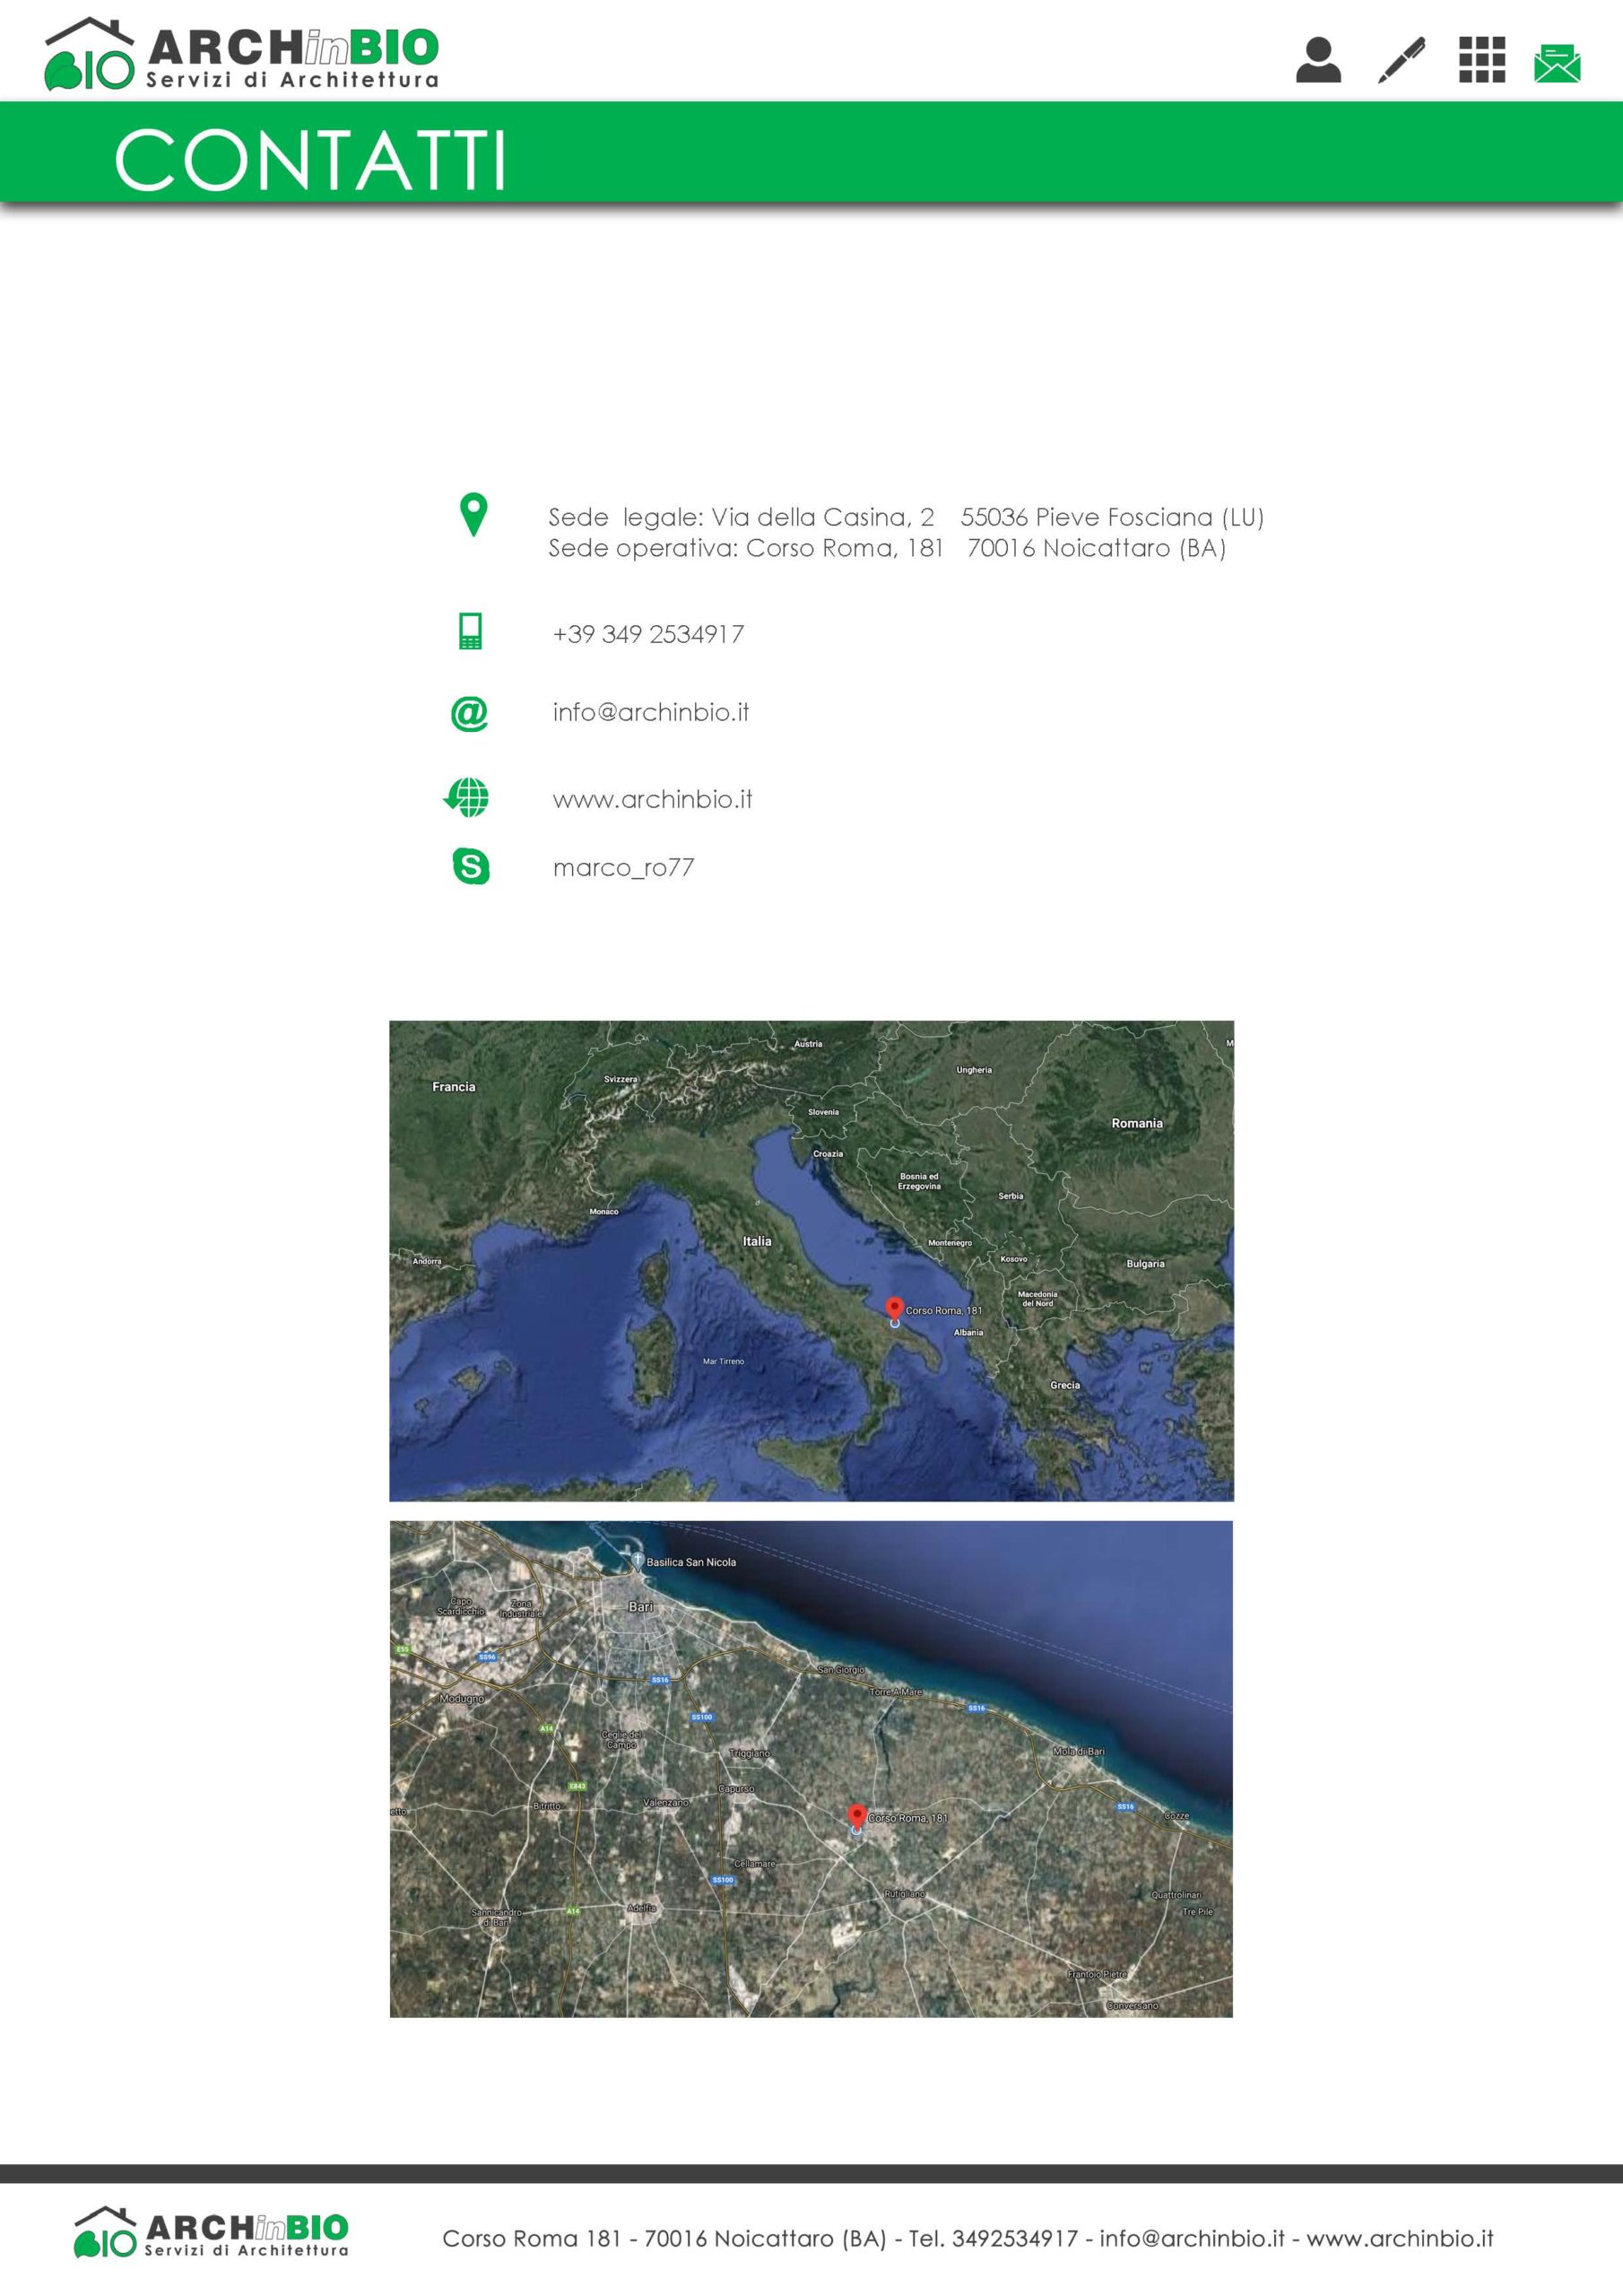Open the info@archinbio.it email link

click(x=651, y=712)
